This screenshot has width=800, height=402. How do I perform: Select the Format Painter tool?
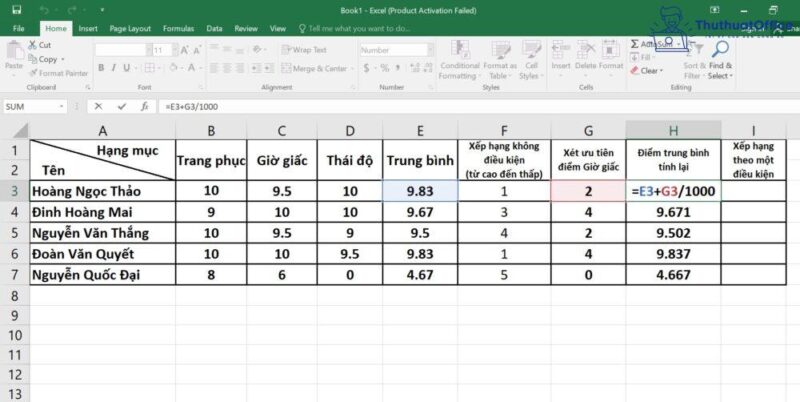click(x=58, y=73)
